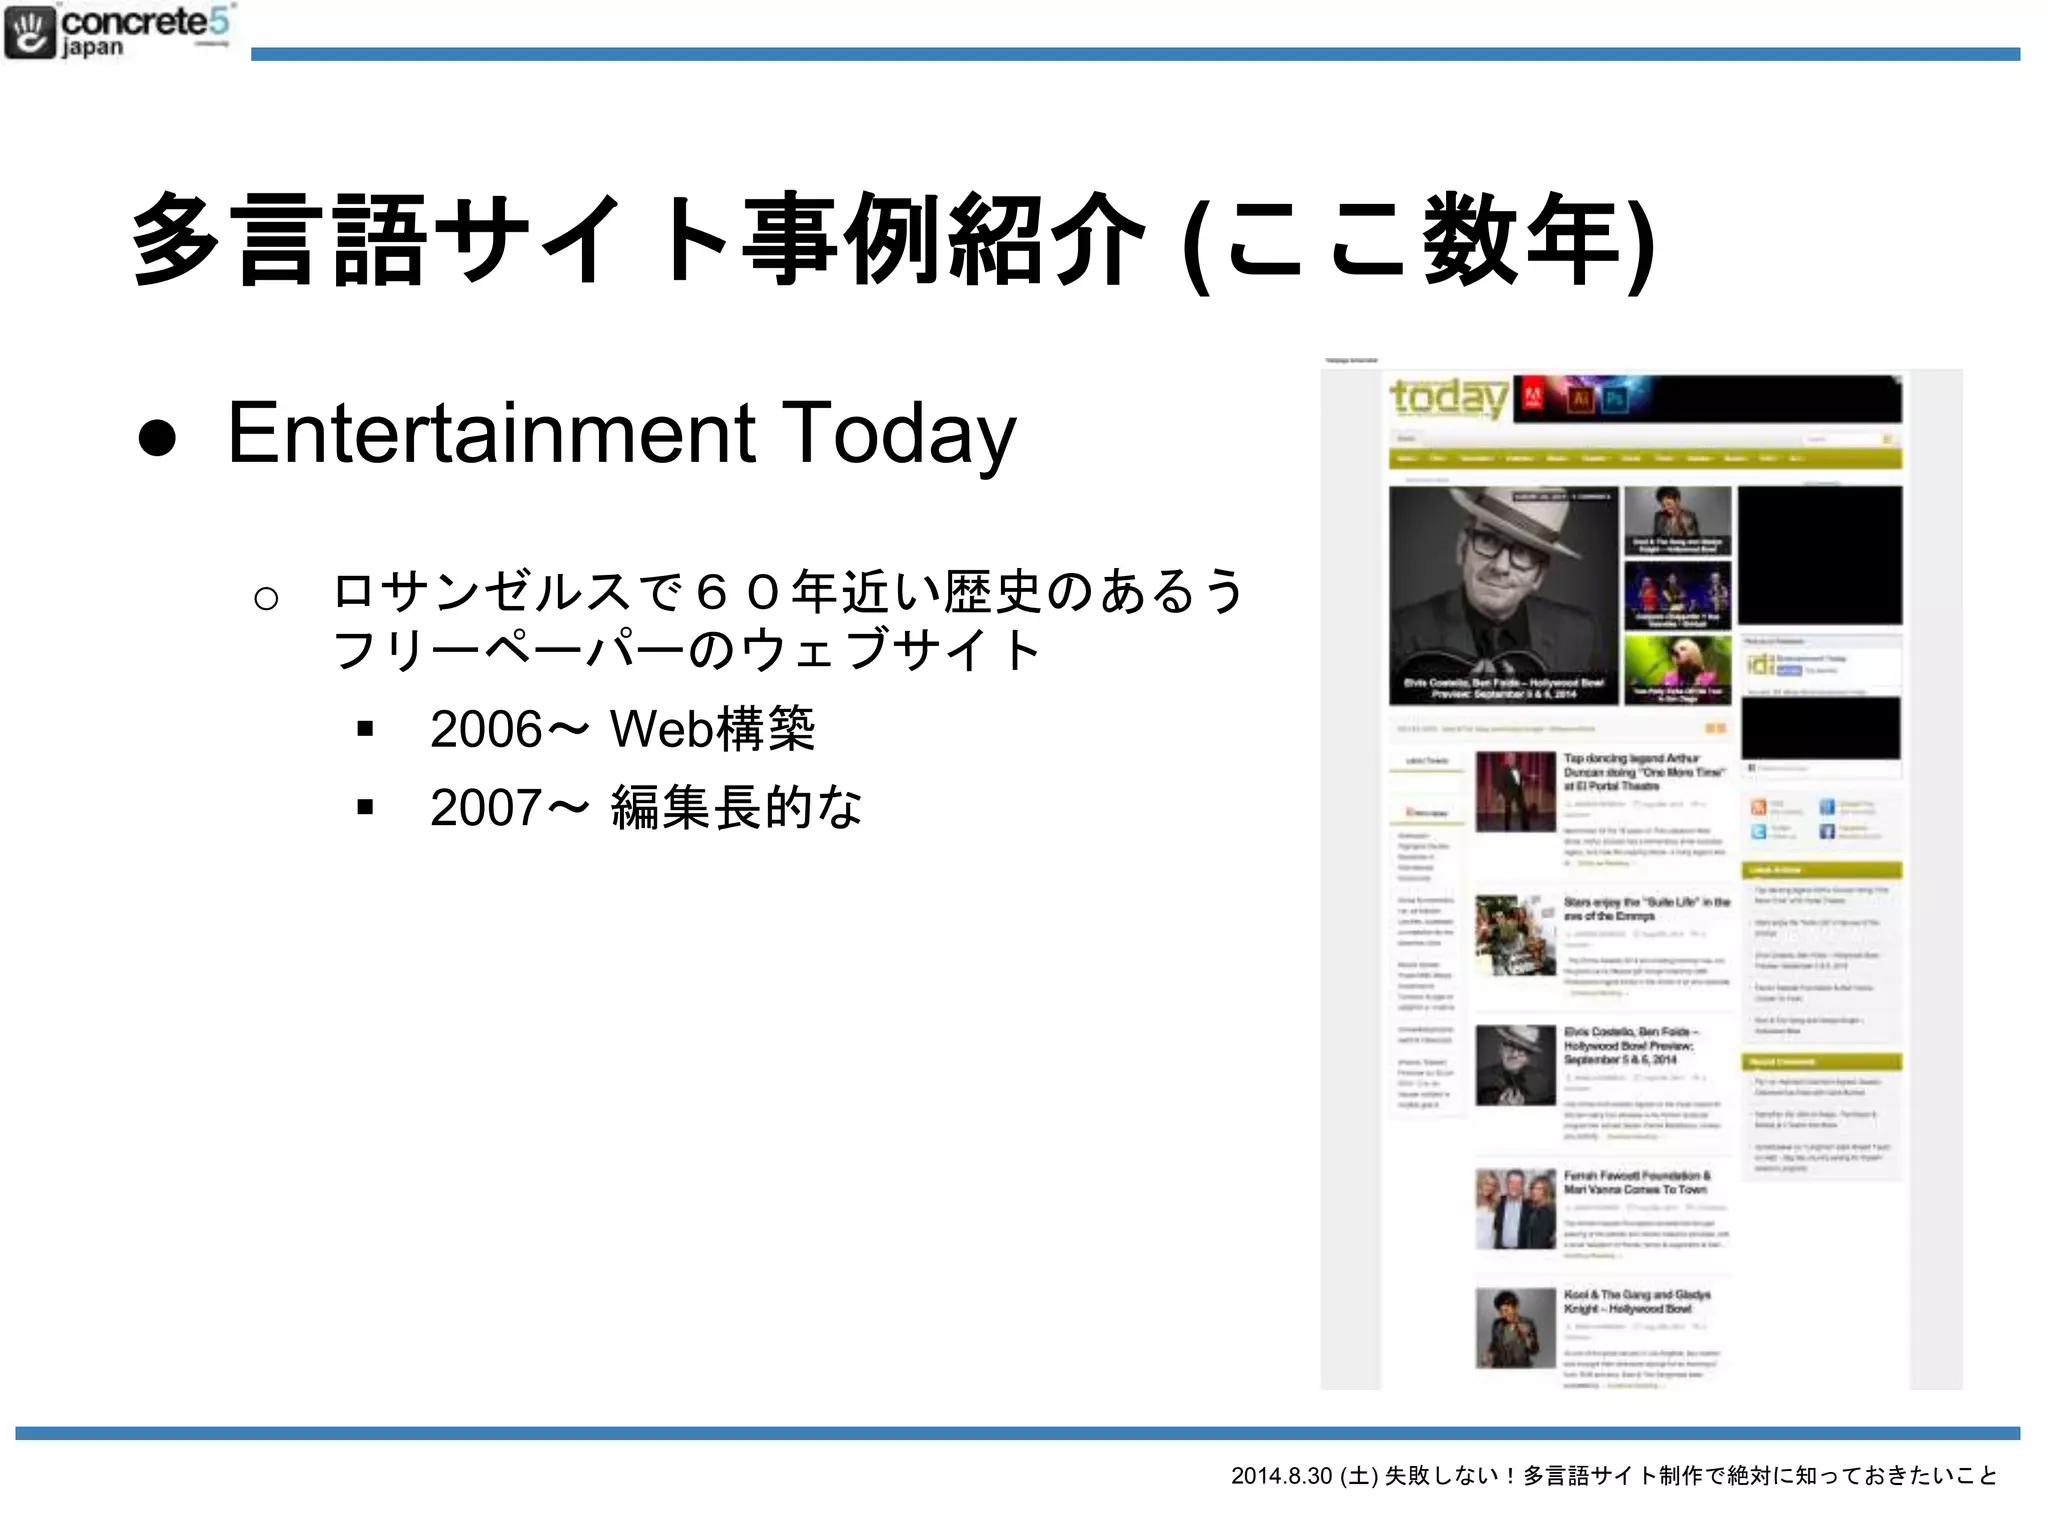Click the Facebook like-box 'idi' page logo
Viewport: 2048px width, 1536px height.
(x=1761, y=664)
